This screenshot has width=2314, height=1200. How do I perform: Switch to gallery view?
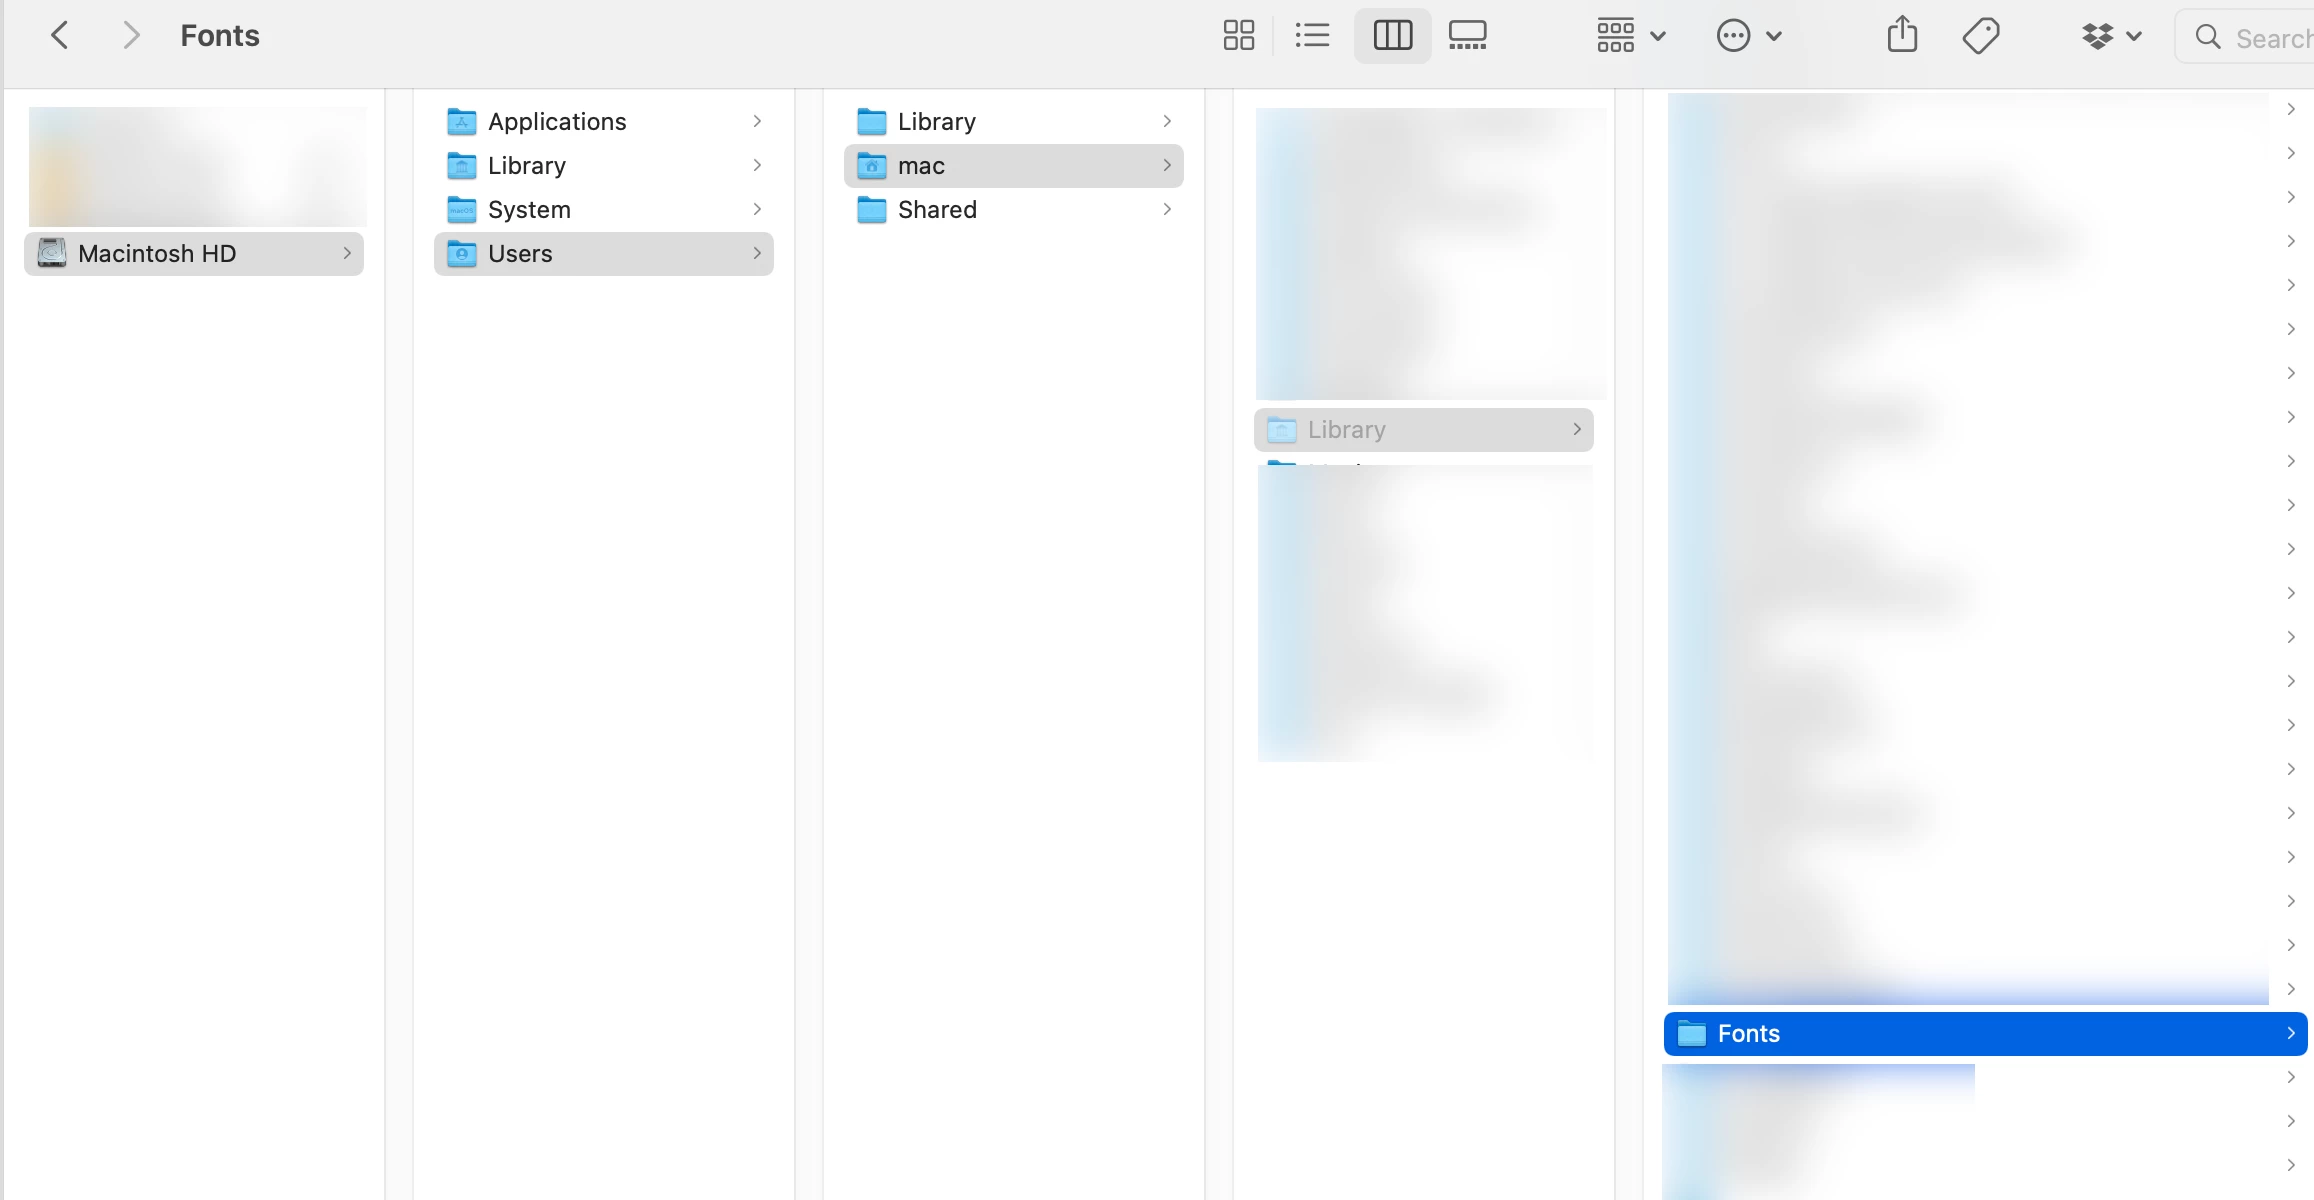pyautogui.click(x=1467, y=36)
